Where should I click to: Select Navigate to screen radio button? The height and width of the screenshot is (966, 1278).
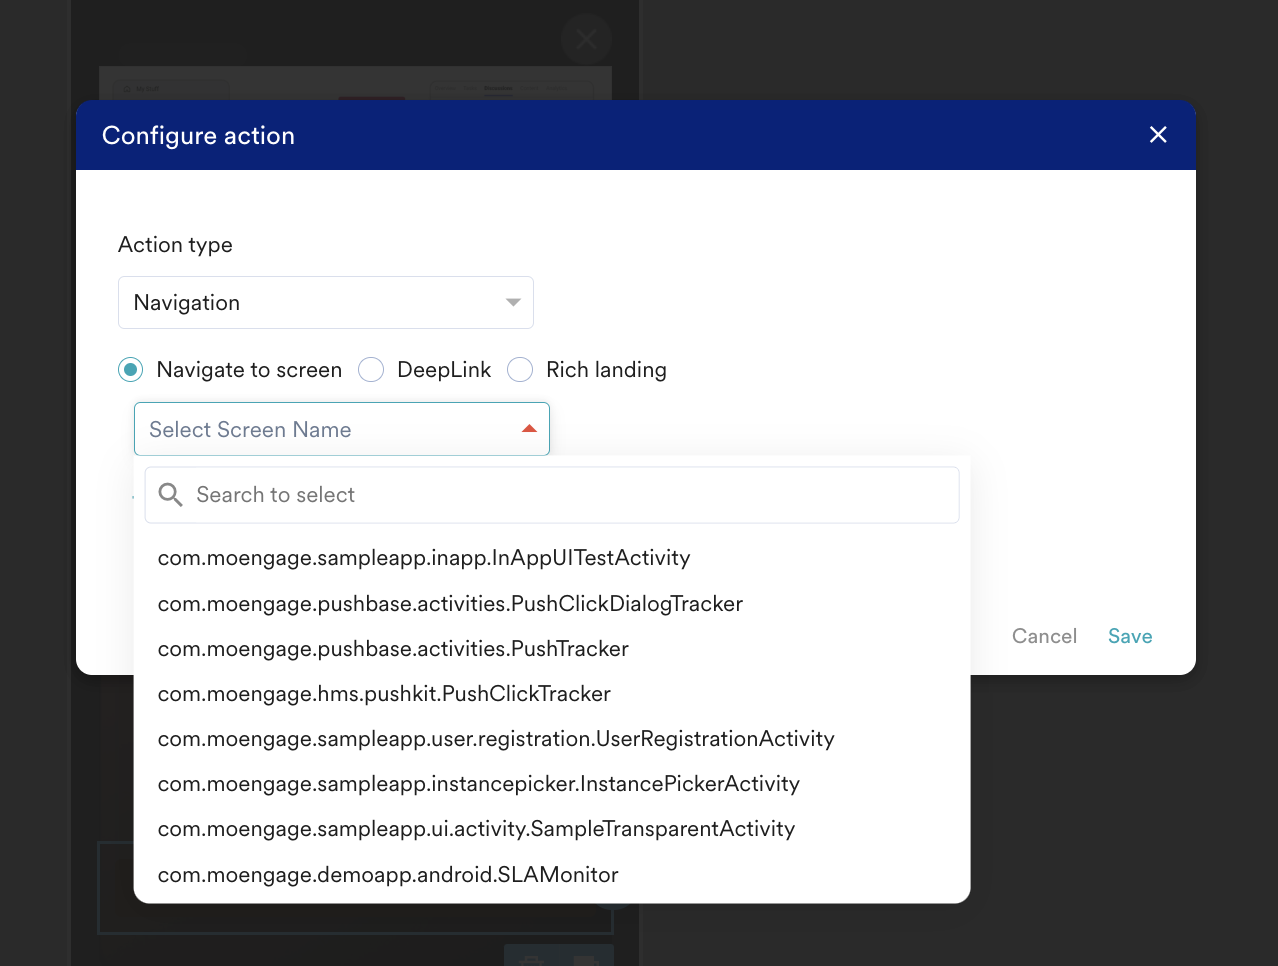(x=130, y=370)
